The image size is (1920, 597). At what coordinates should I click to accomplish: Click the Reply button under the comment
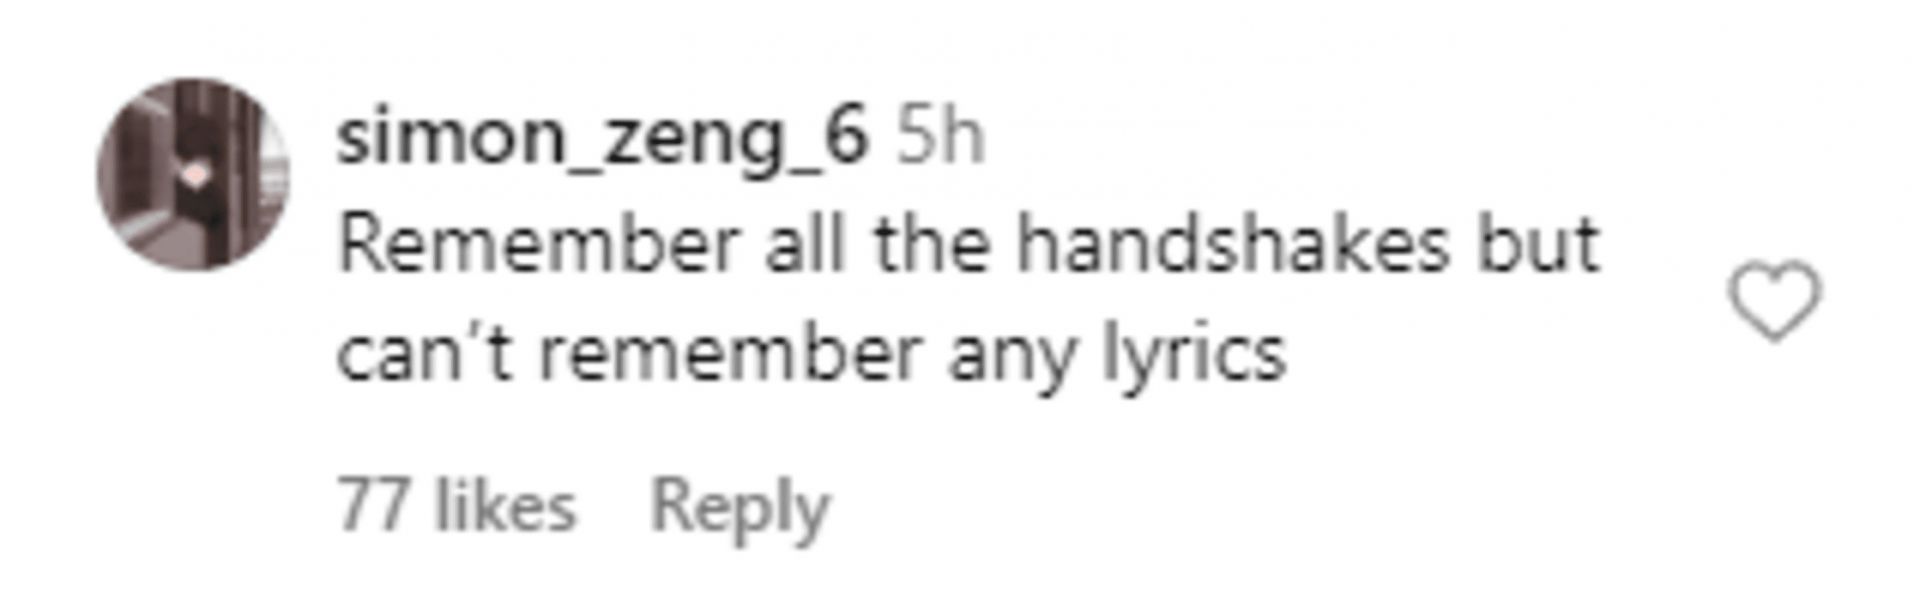point(740,506)
